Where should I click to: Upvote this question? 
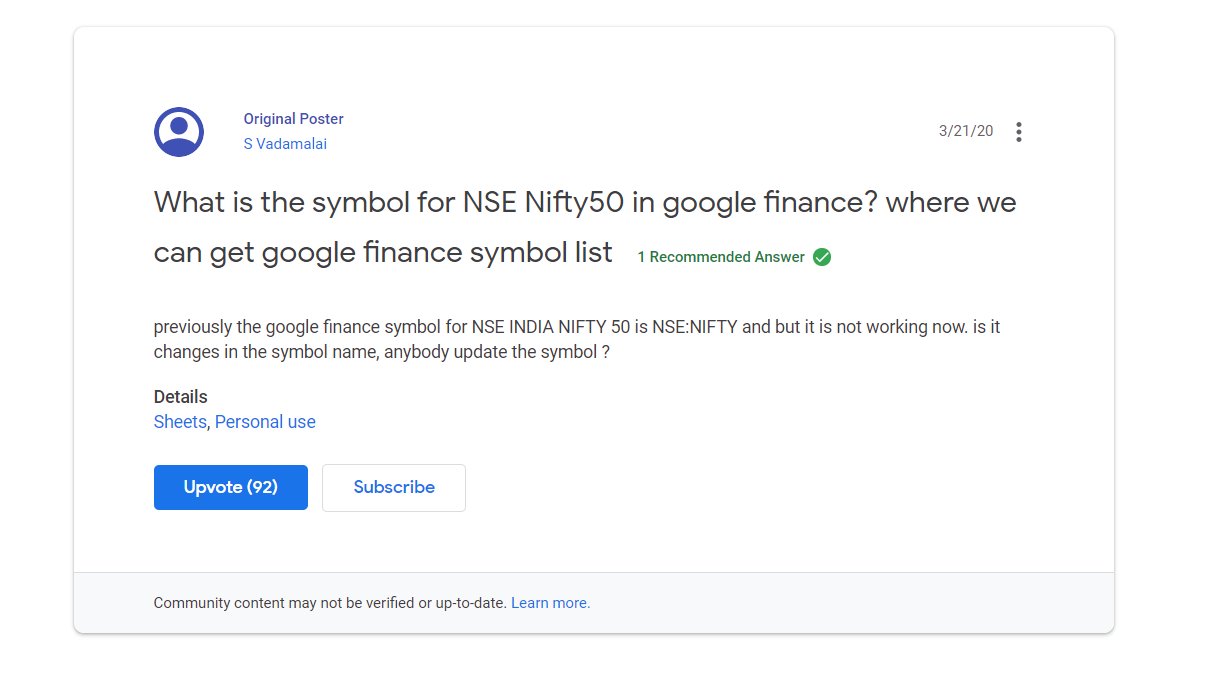pos(231,487)
